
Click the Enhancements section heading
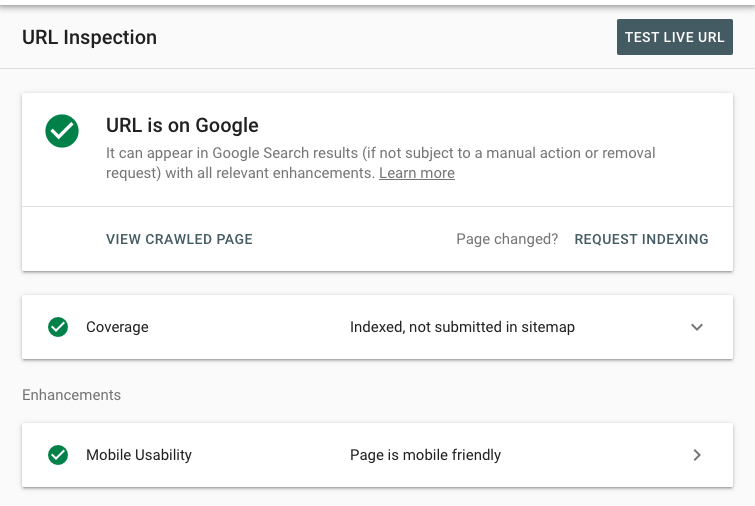pyautogui.click(x=71, y=395)
